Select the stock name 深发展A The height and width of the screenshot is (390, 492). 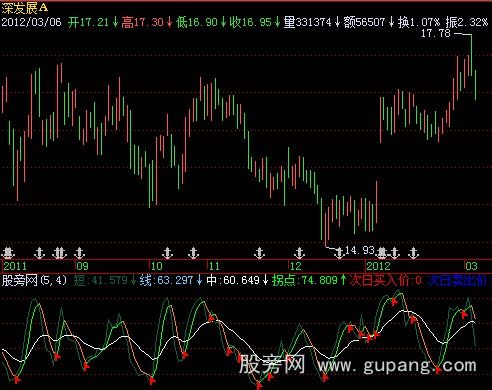tap(25, 8)
